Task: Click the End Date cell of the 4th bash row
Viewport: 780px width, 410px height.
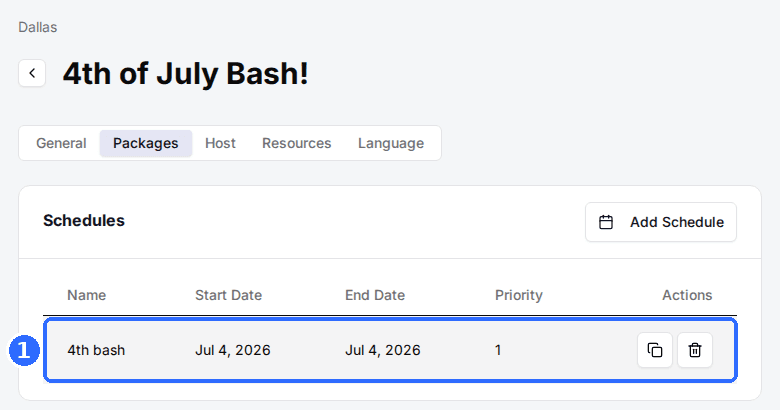Action: [x=383, y=350]
